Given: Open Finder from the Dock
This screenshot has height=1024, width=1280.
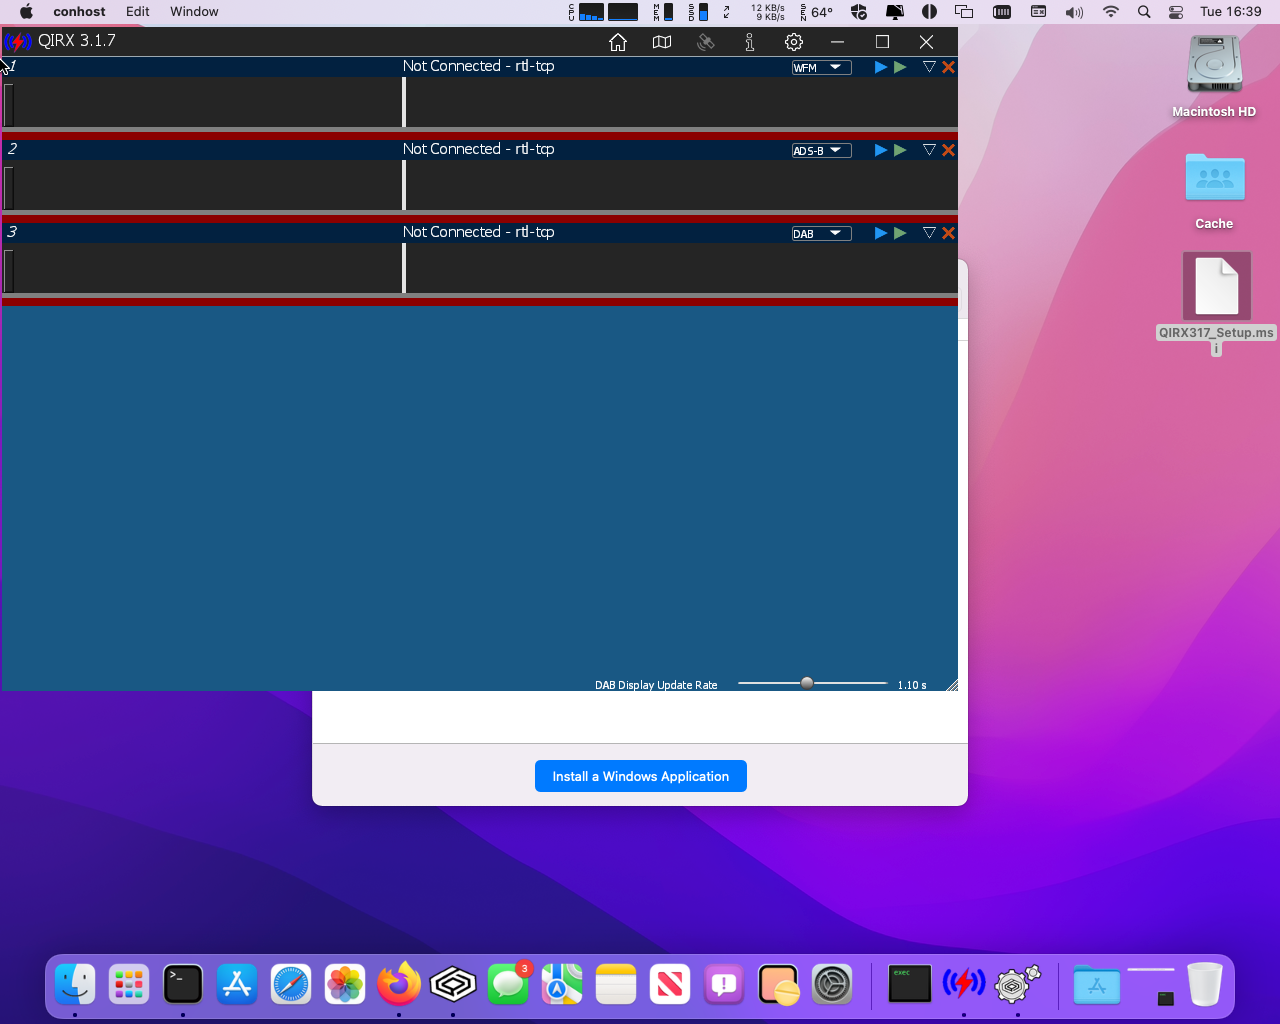Looking at the screenshot, I should pyautogui.click(x=75, y=985).
